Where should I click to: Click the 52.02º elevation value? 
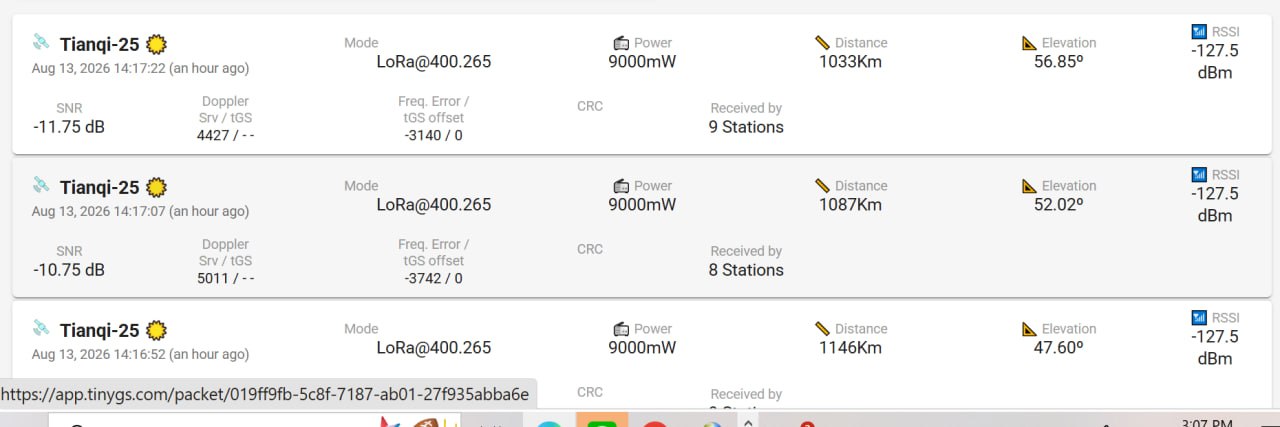click(x=1059, y=205)
